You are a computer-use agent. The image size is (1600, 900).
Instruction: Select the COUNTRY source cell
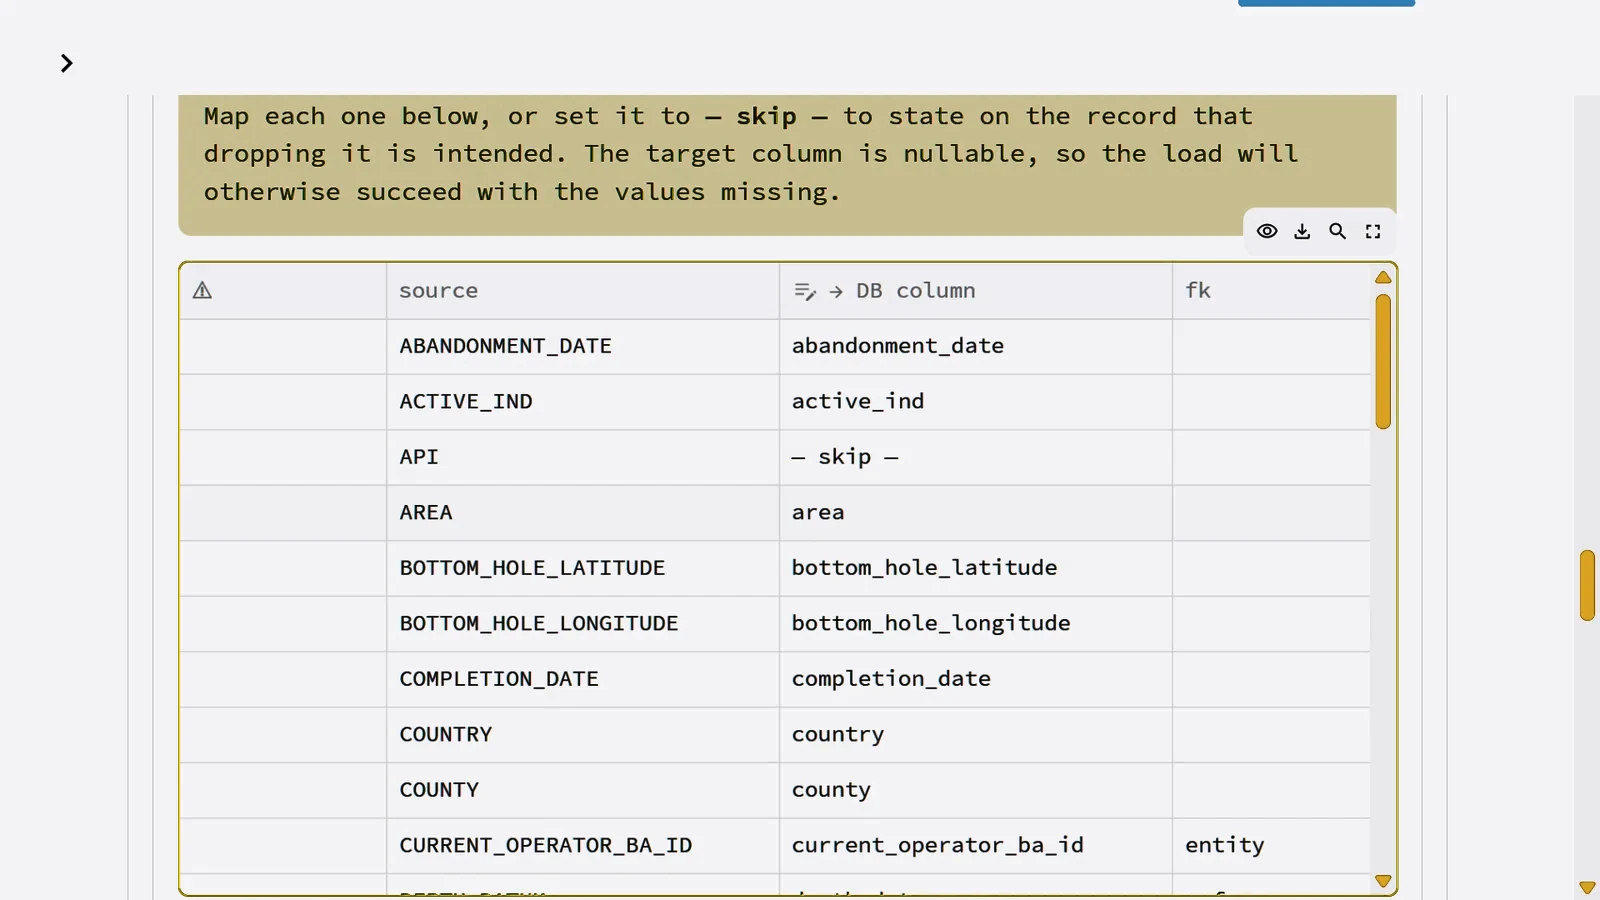click(x=583, y=735)
